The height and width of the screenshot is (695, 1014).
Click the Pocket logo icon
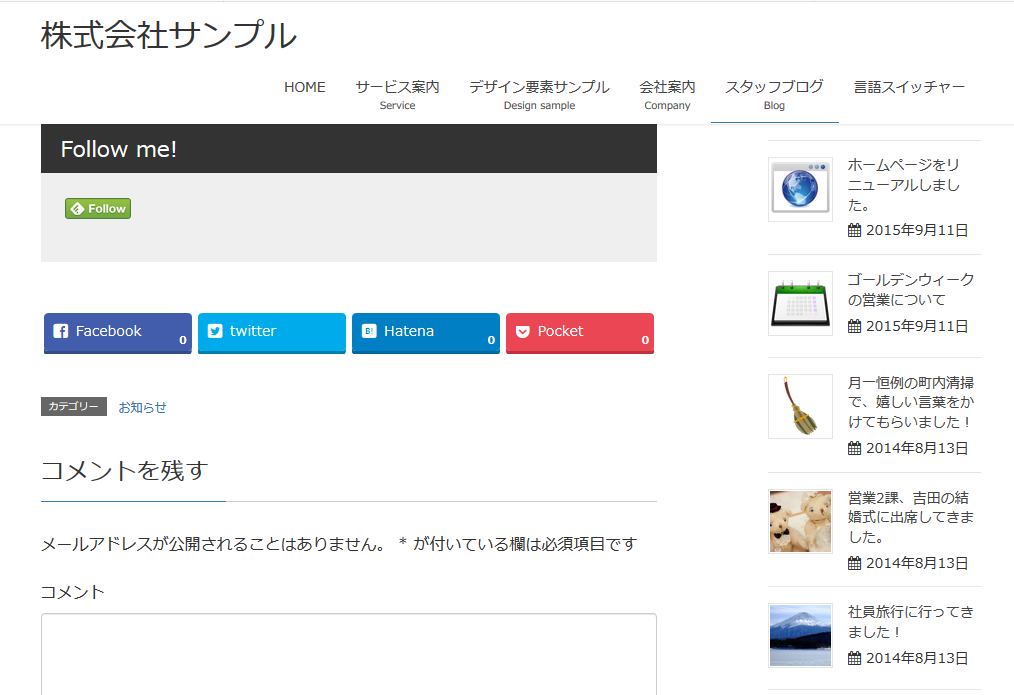523,331
